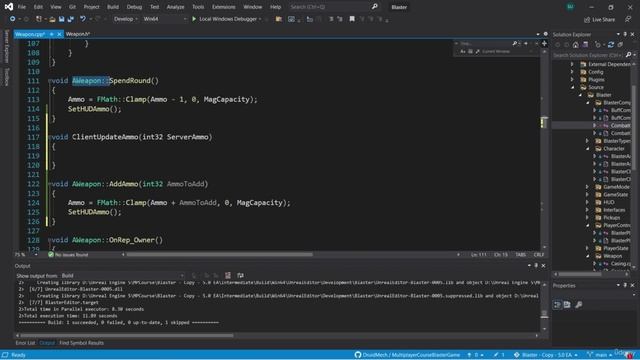Open the Find Symbol Results tab

(x=81, y=343)
